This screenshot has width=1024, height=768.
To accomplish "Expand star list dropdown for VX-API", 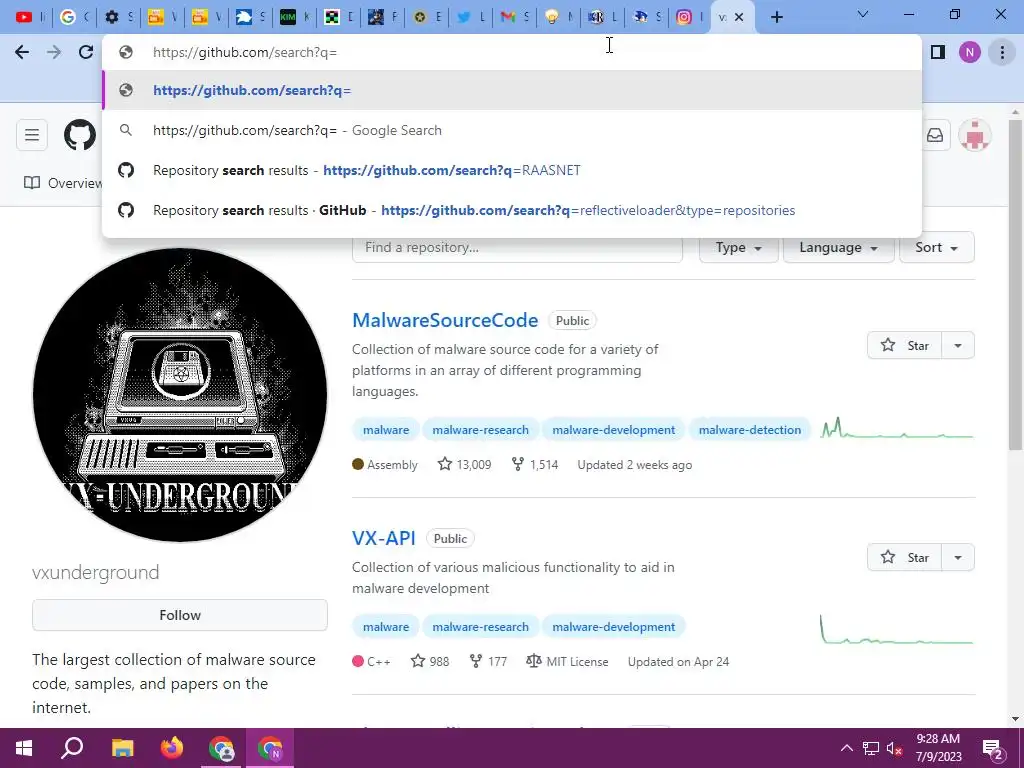I will tap(958, 557).
